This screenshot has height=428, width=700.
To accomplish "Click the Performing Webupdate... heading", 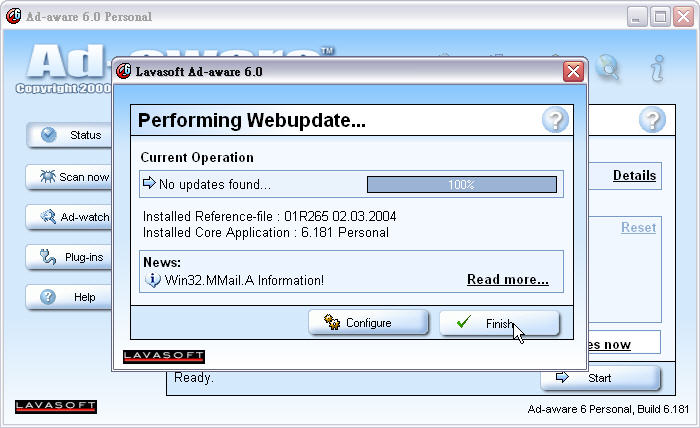I will click(252, 120).
